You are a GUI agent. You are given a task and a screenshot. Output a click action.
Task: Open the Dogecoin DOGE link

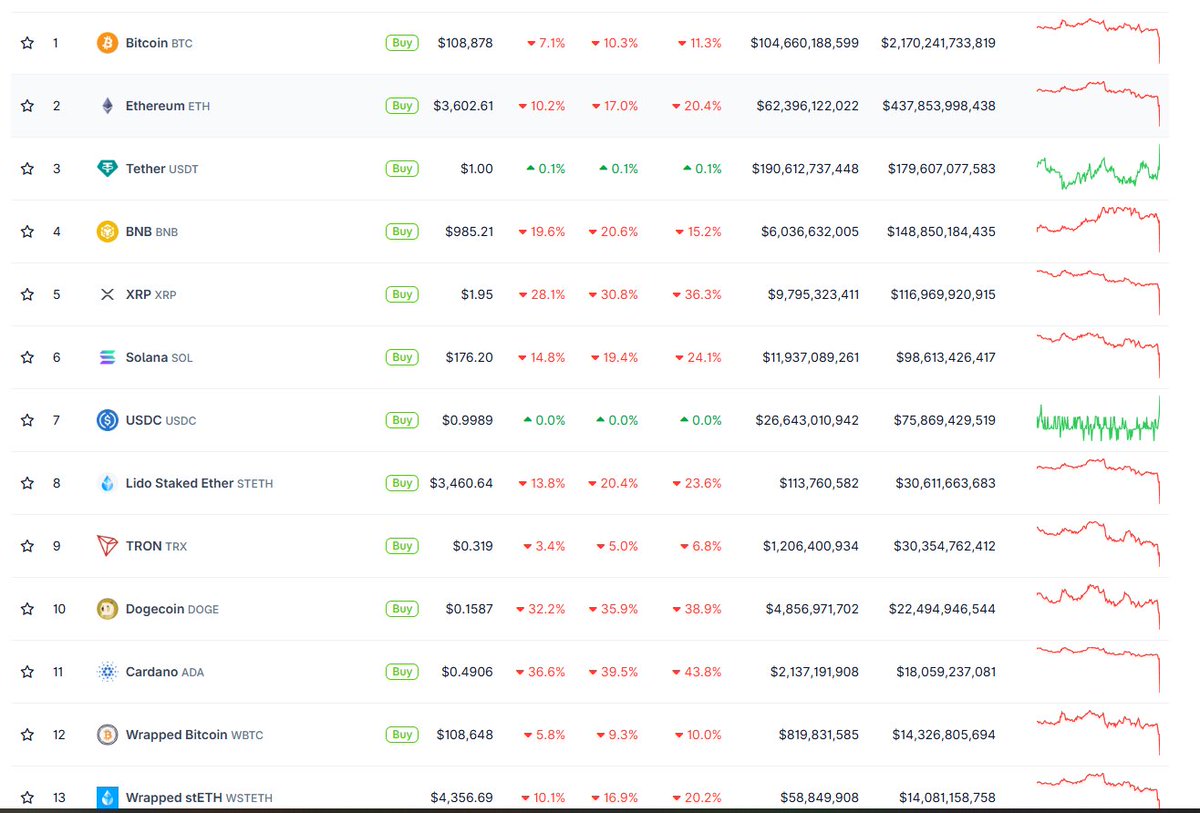172,609
